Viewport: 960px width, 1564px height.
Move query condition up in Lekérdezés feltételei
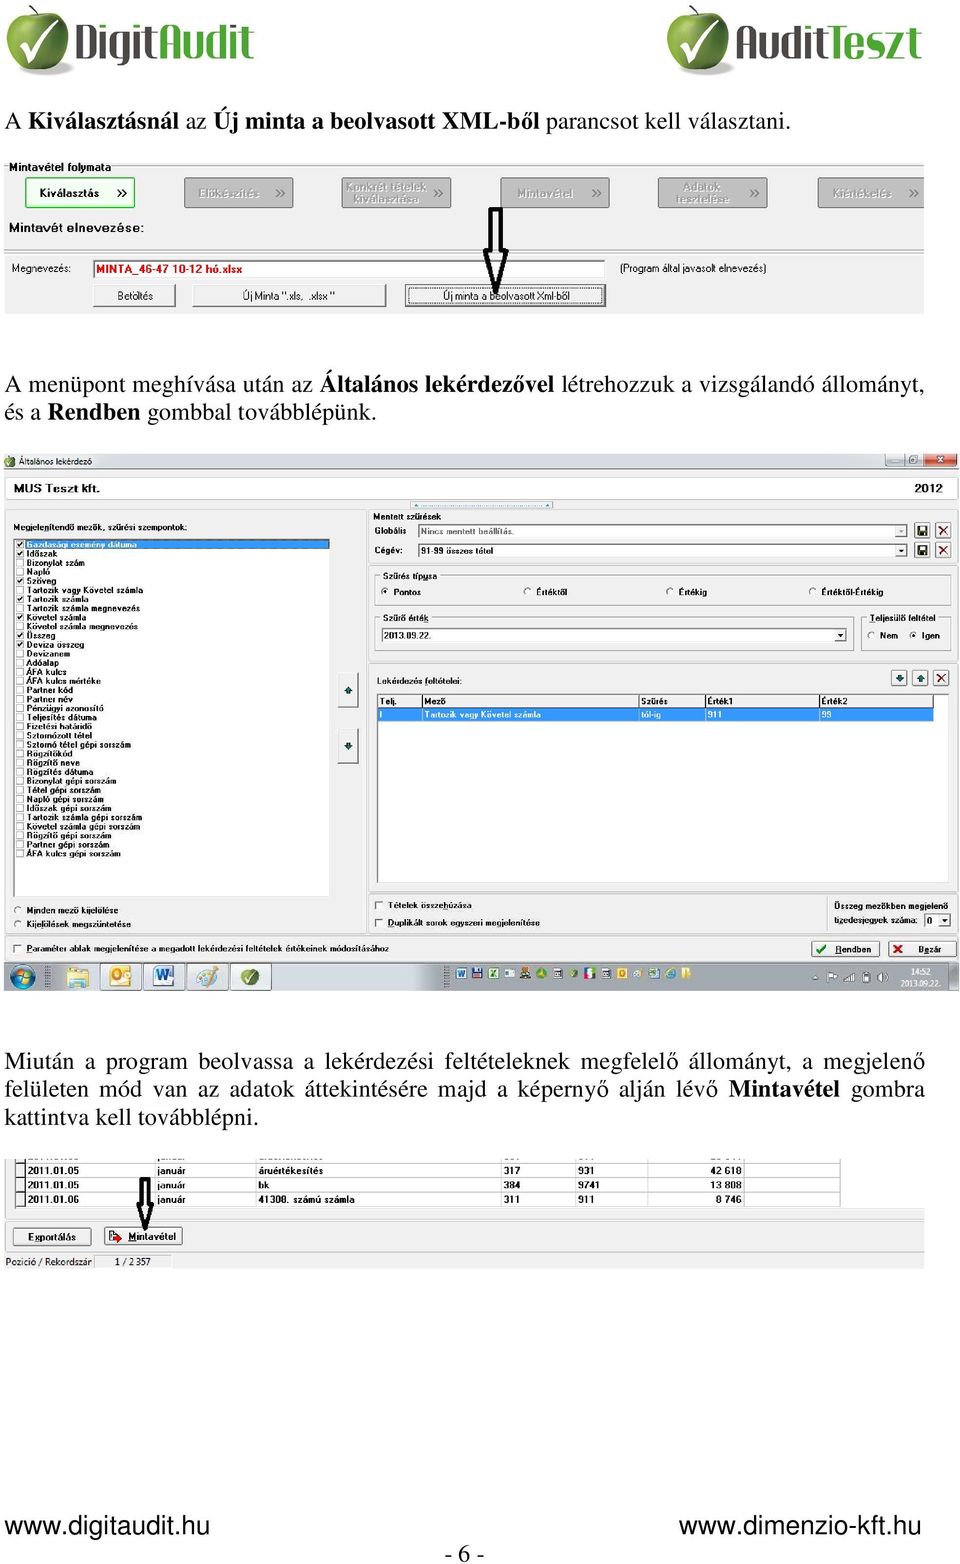(921, 678)
